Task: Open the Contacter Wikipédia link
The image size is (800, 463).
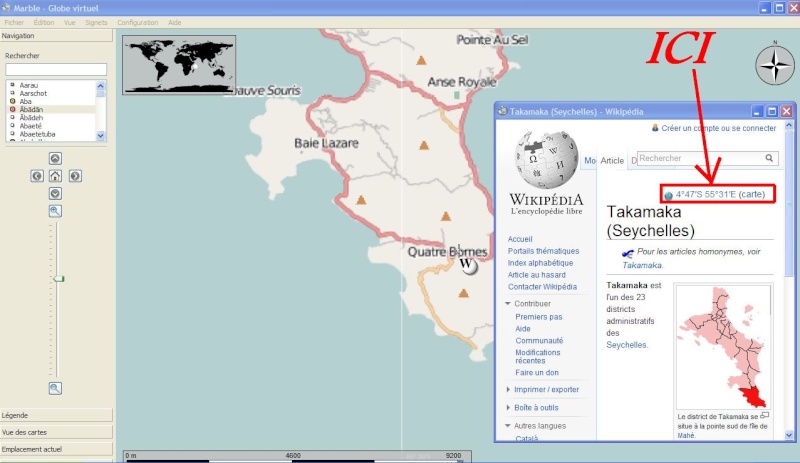Action: coord(542,287)
